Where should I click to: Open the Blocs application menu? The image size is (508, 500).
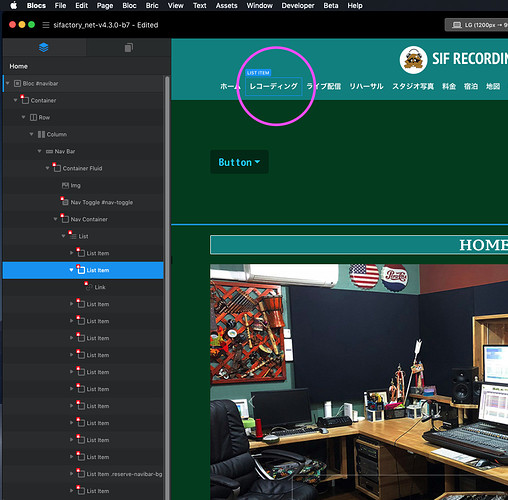tap(36, 6)
